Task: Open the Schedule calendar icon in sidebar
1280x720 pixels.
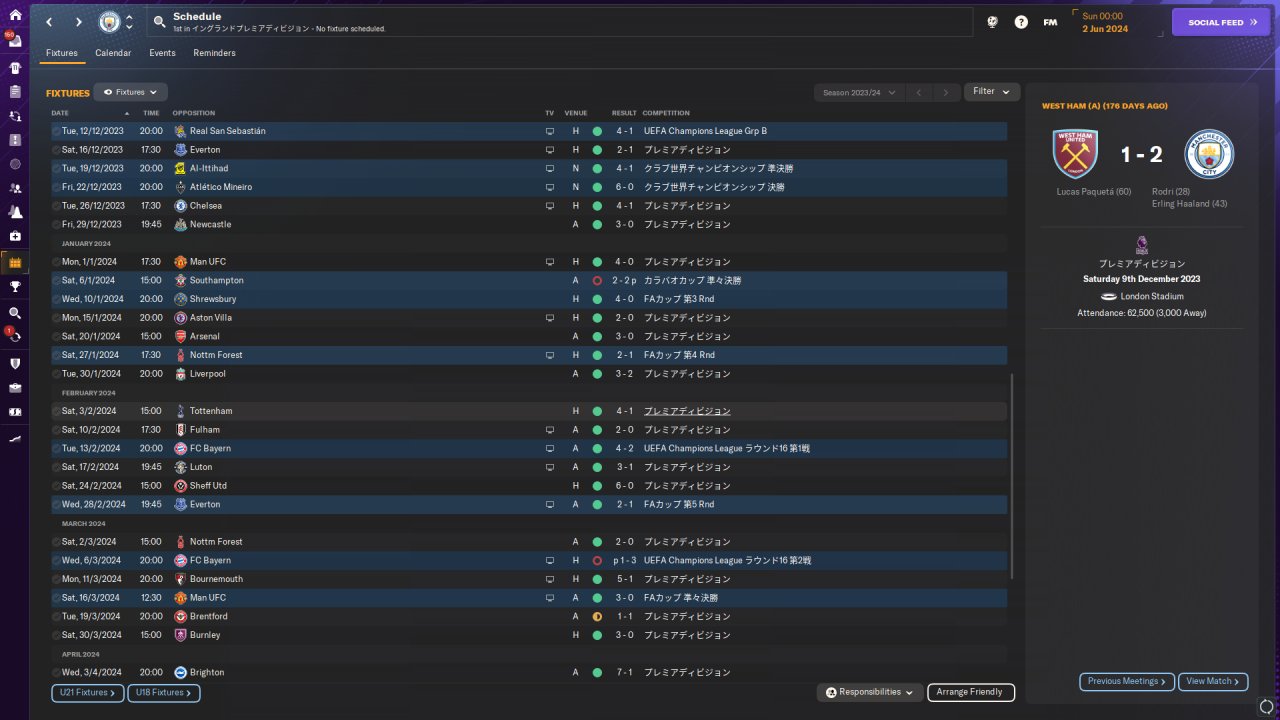Action: (x=14, y=263)
